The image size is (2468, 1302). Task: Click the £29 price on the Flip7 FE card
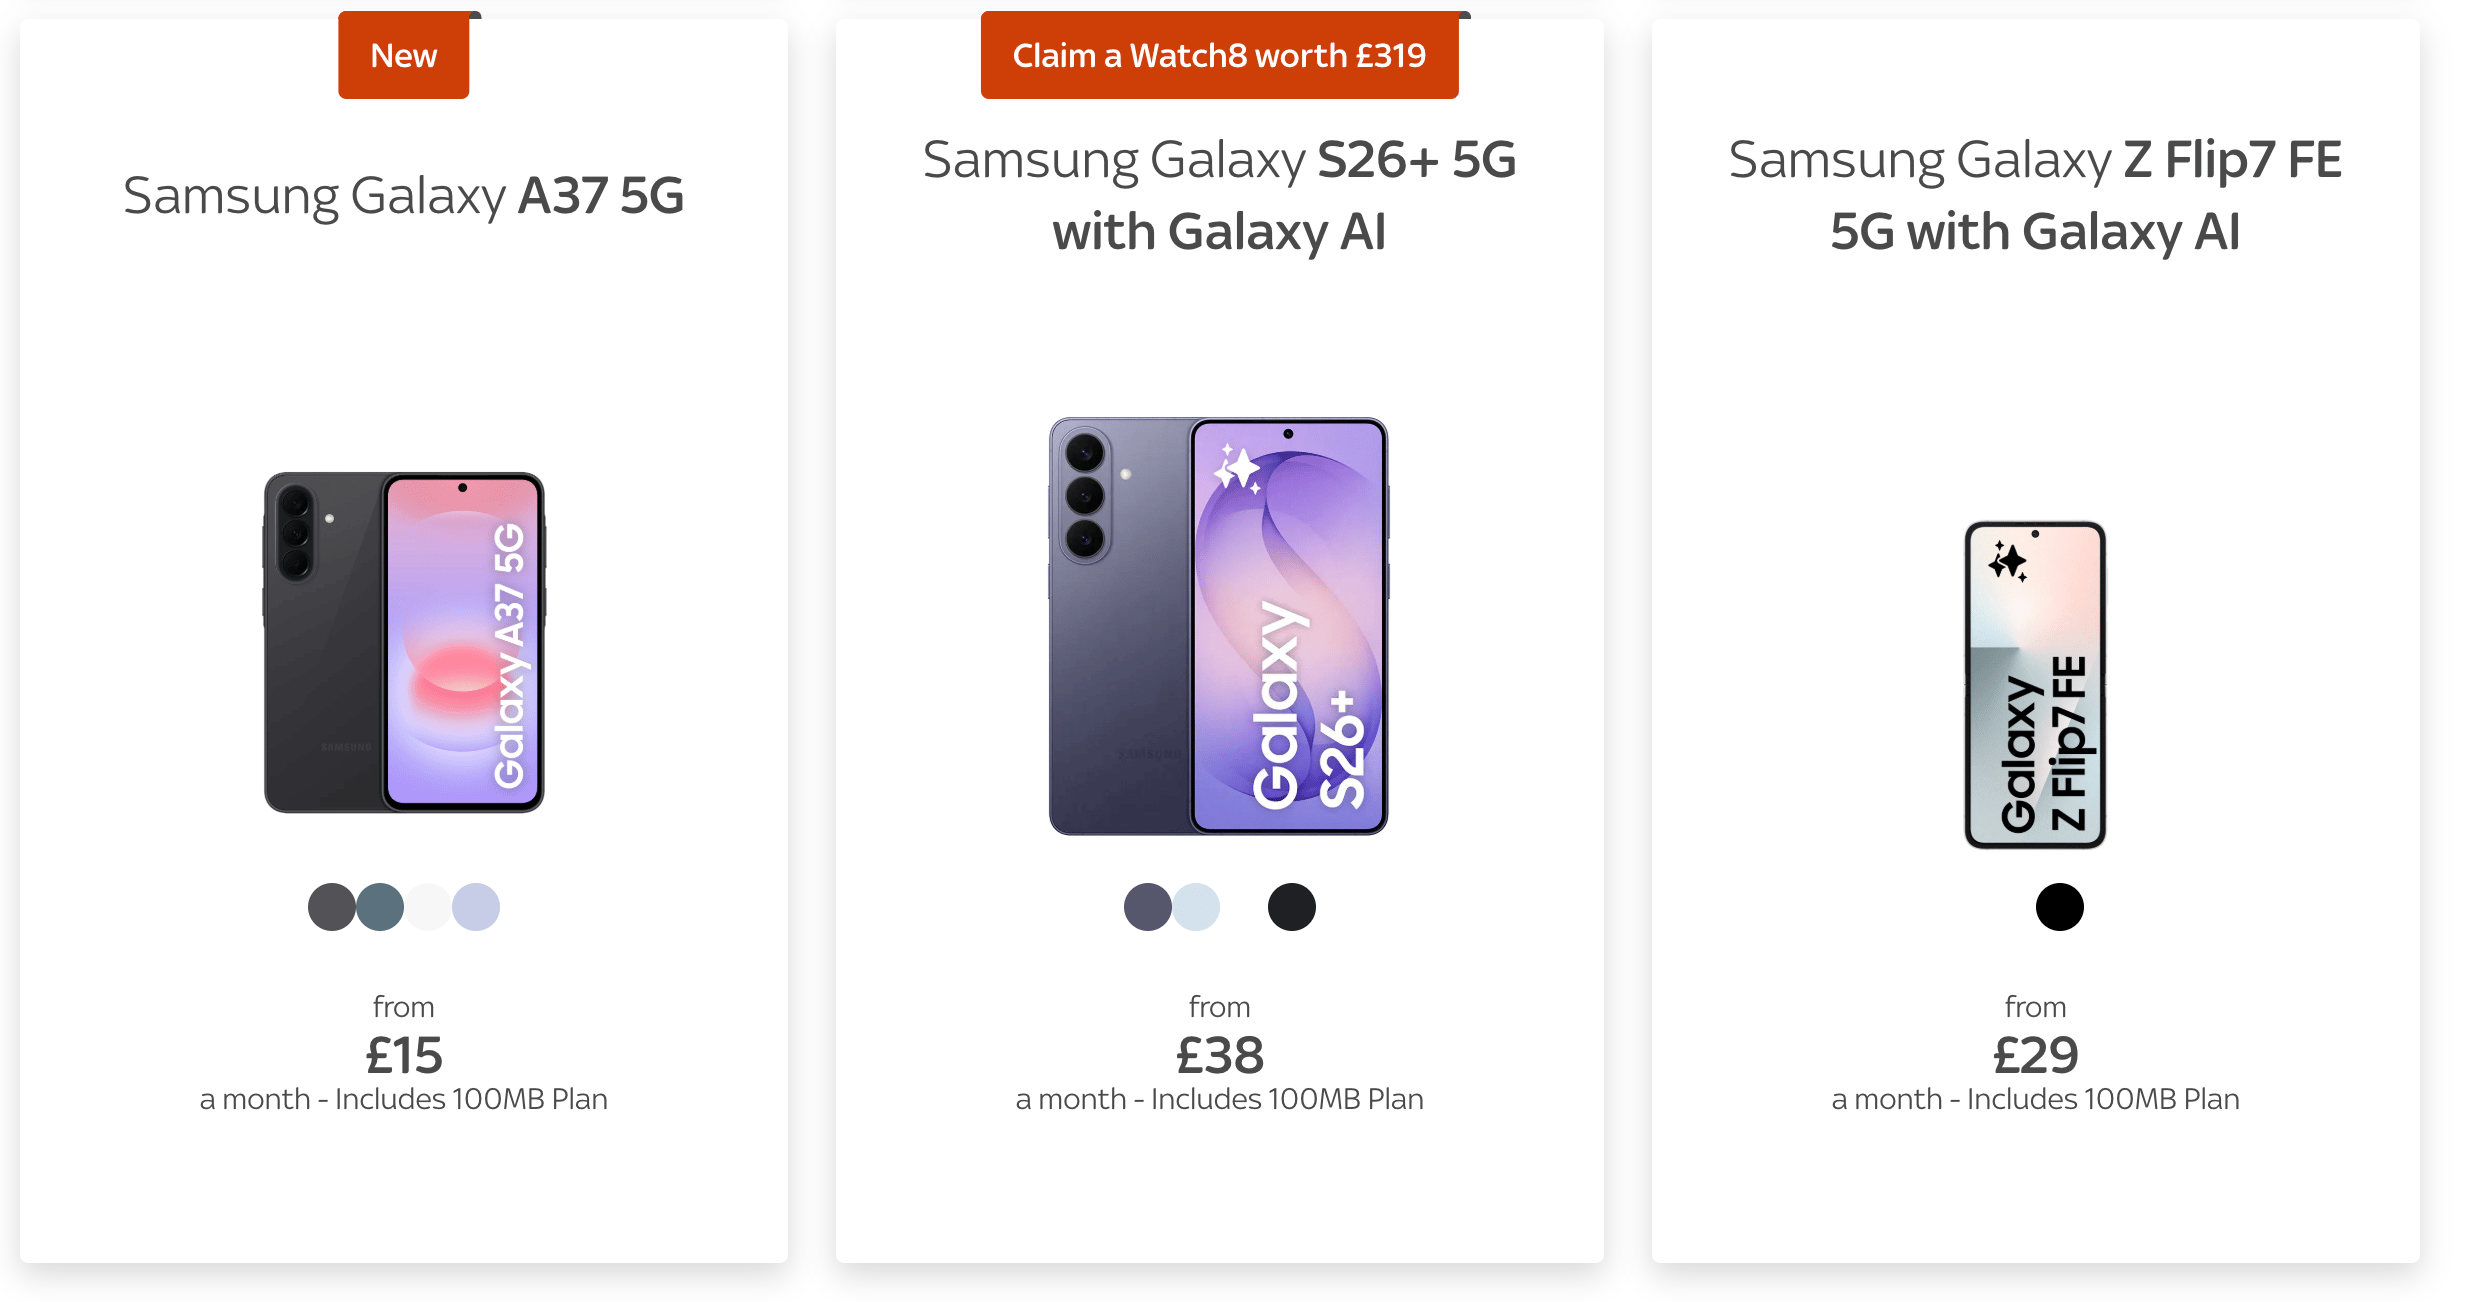click(2035, 1055)
